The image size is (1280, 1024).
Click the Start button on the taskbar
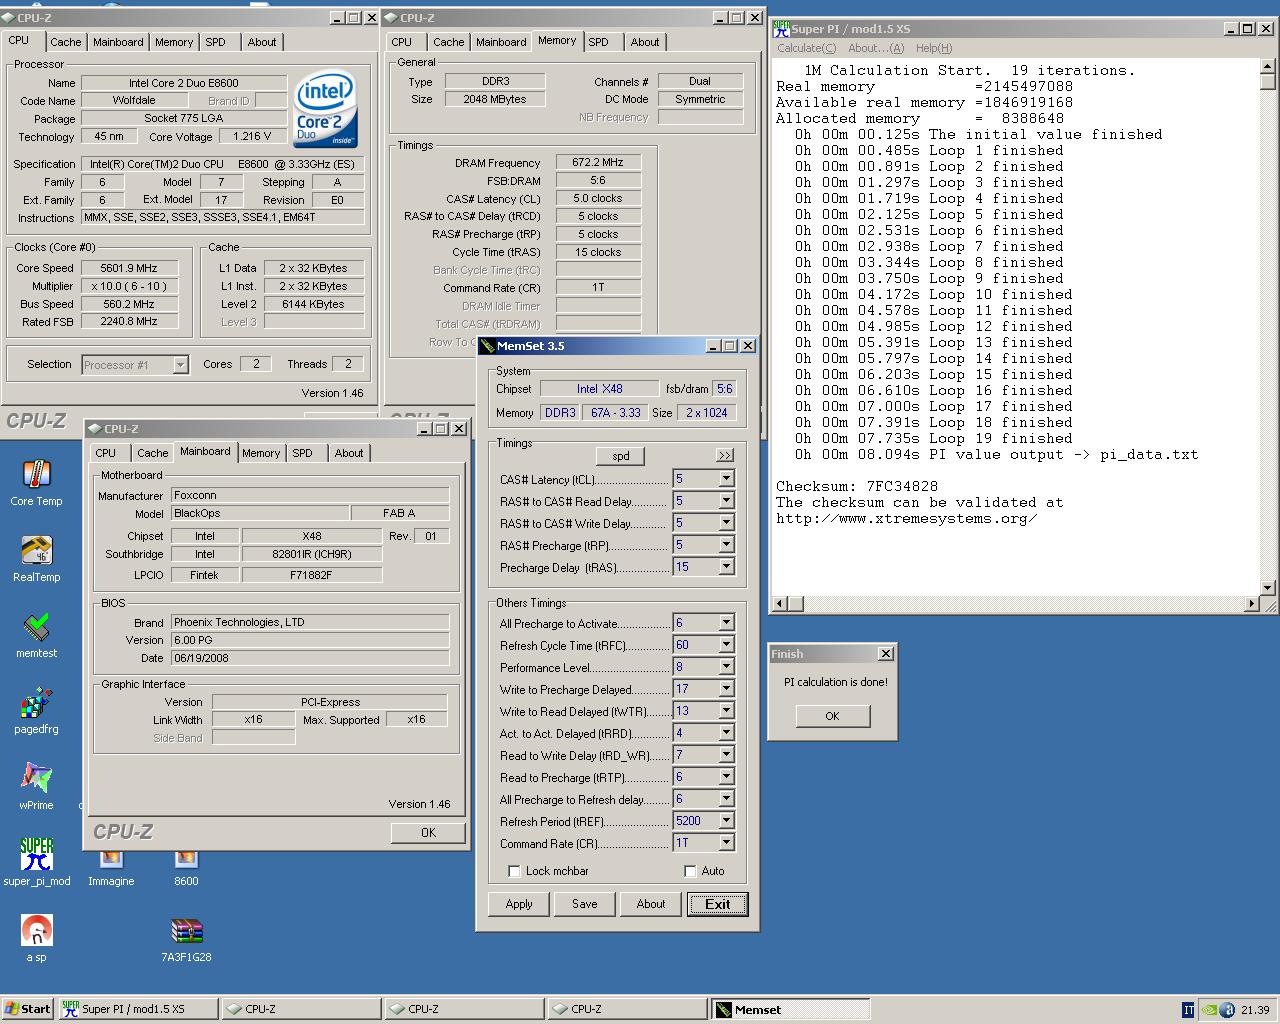pos(28,1009)
